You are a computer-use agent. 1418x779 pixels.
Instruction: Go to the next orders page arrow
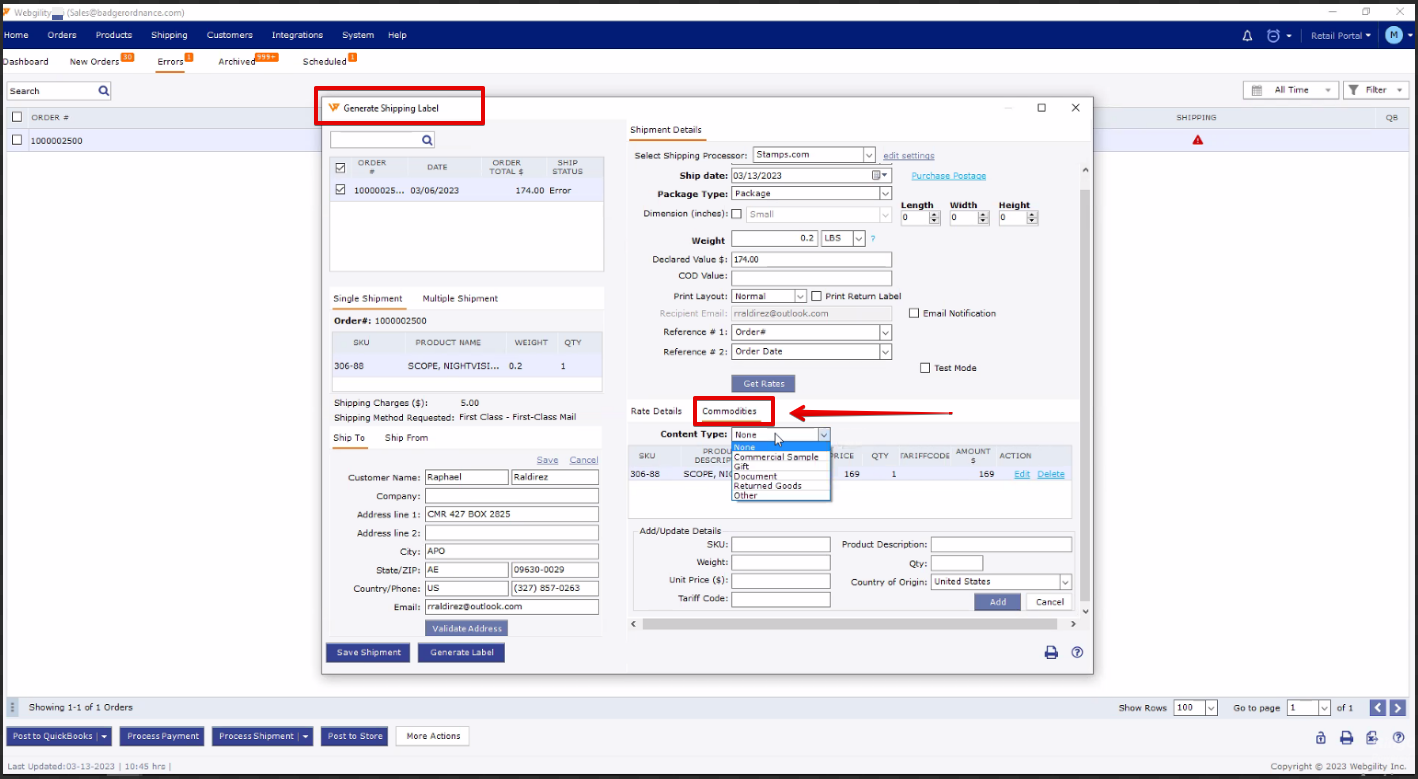tap(1397, 708)
